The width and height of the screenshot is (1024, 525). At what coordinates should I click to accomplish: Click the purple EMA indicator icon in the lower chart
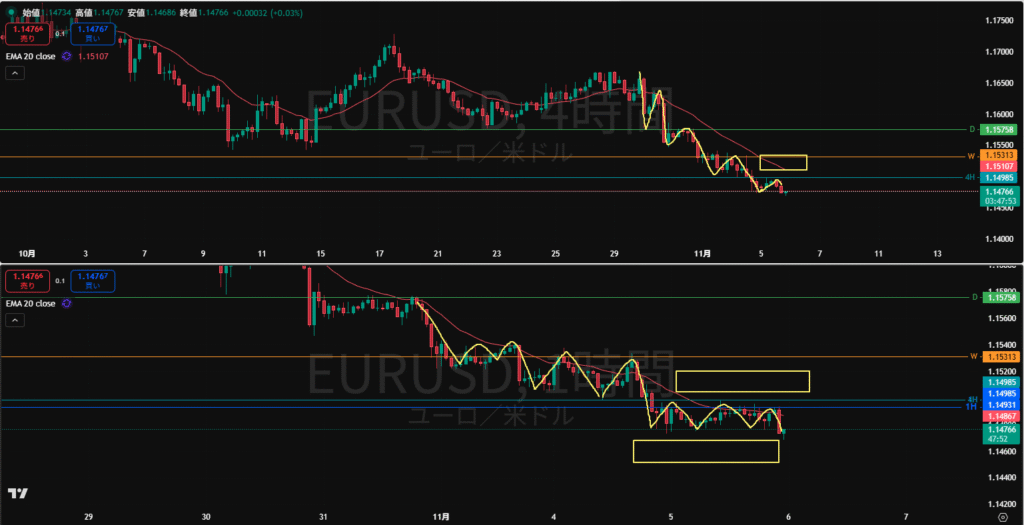pyautogui.click(x=66, y=302)
